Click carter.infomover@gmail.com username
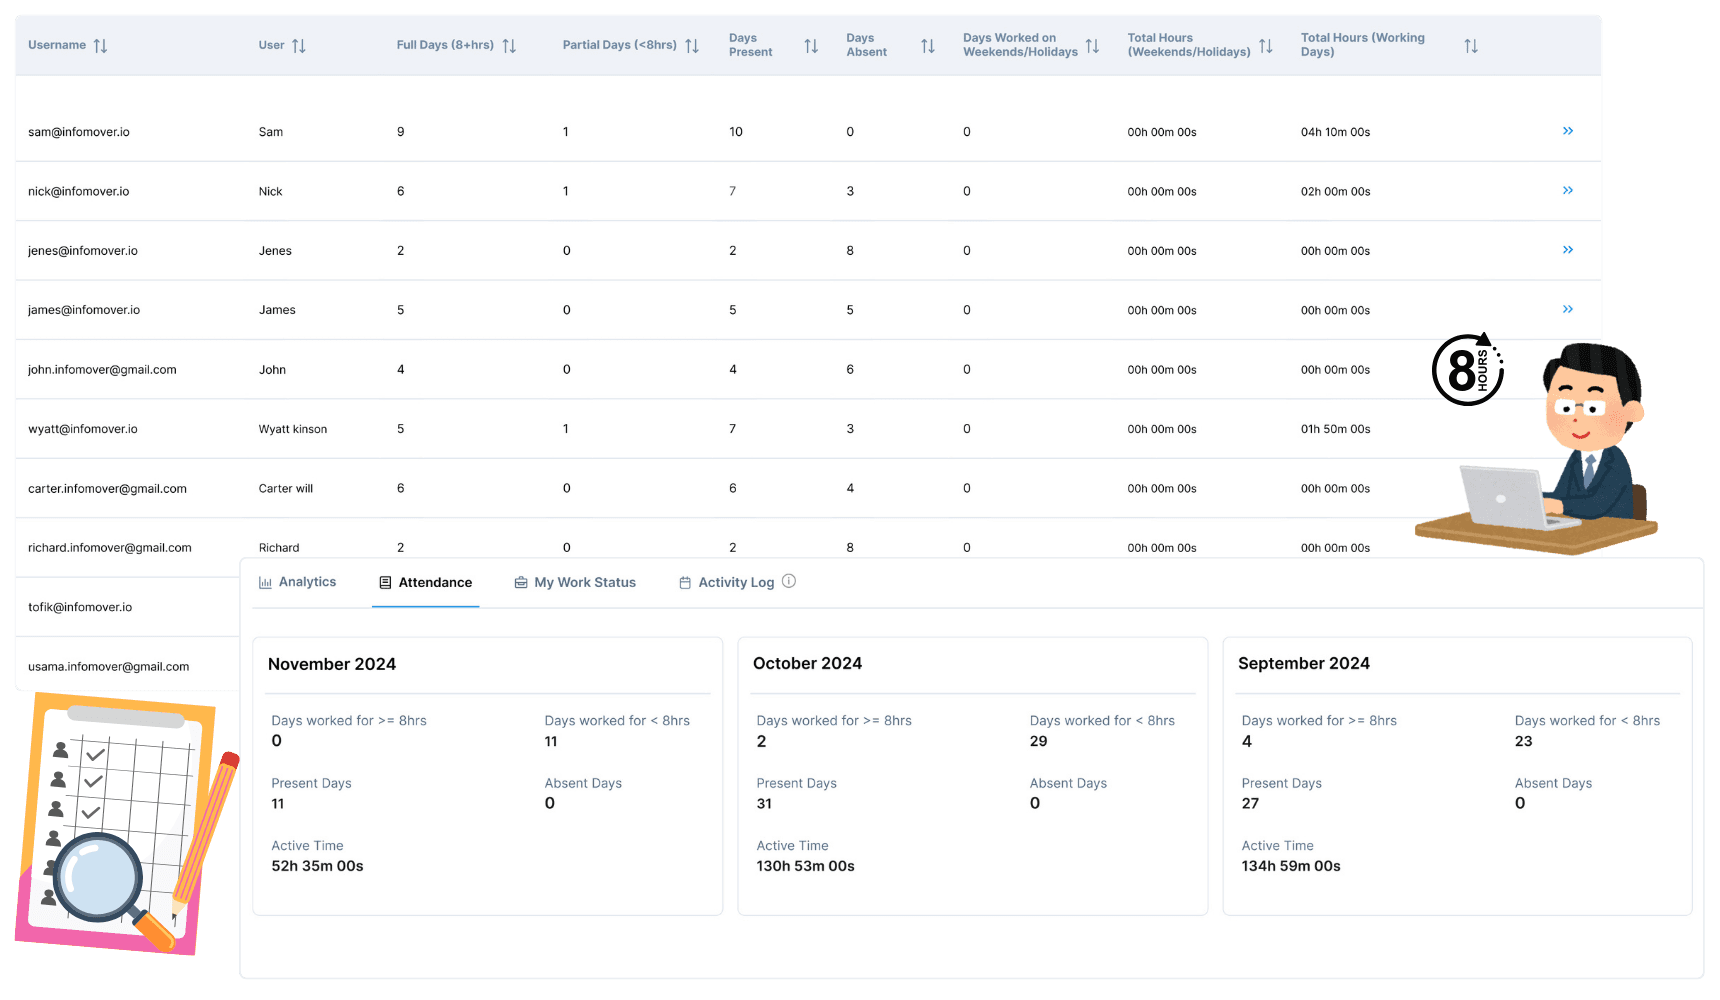The image size is (1720, 1000). tap(107, 489)
